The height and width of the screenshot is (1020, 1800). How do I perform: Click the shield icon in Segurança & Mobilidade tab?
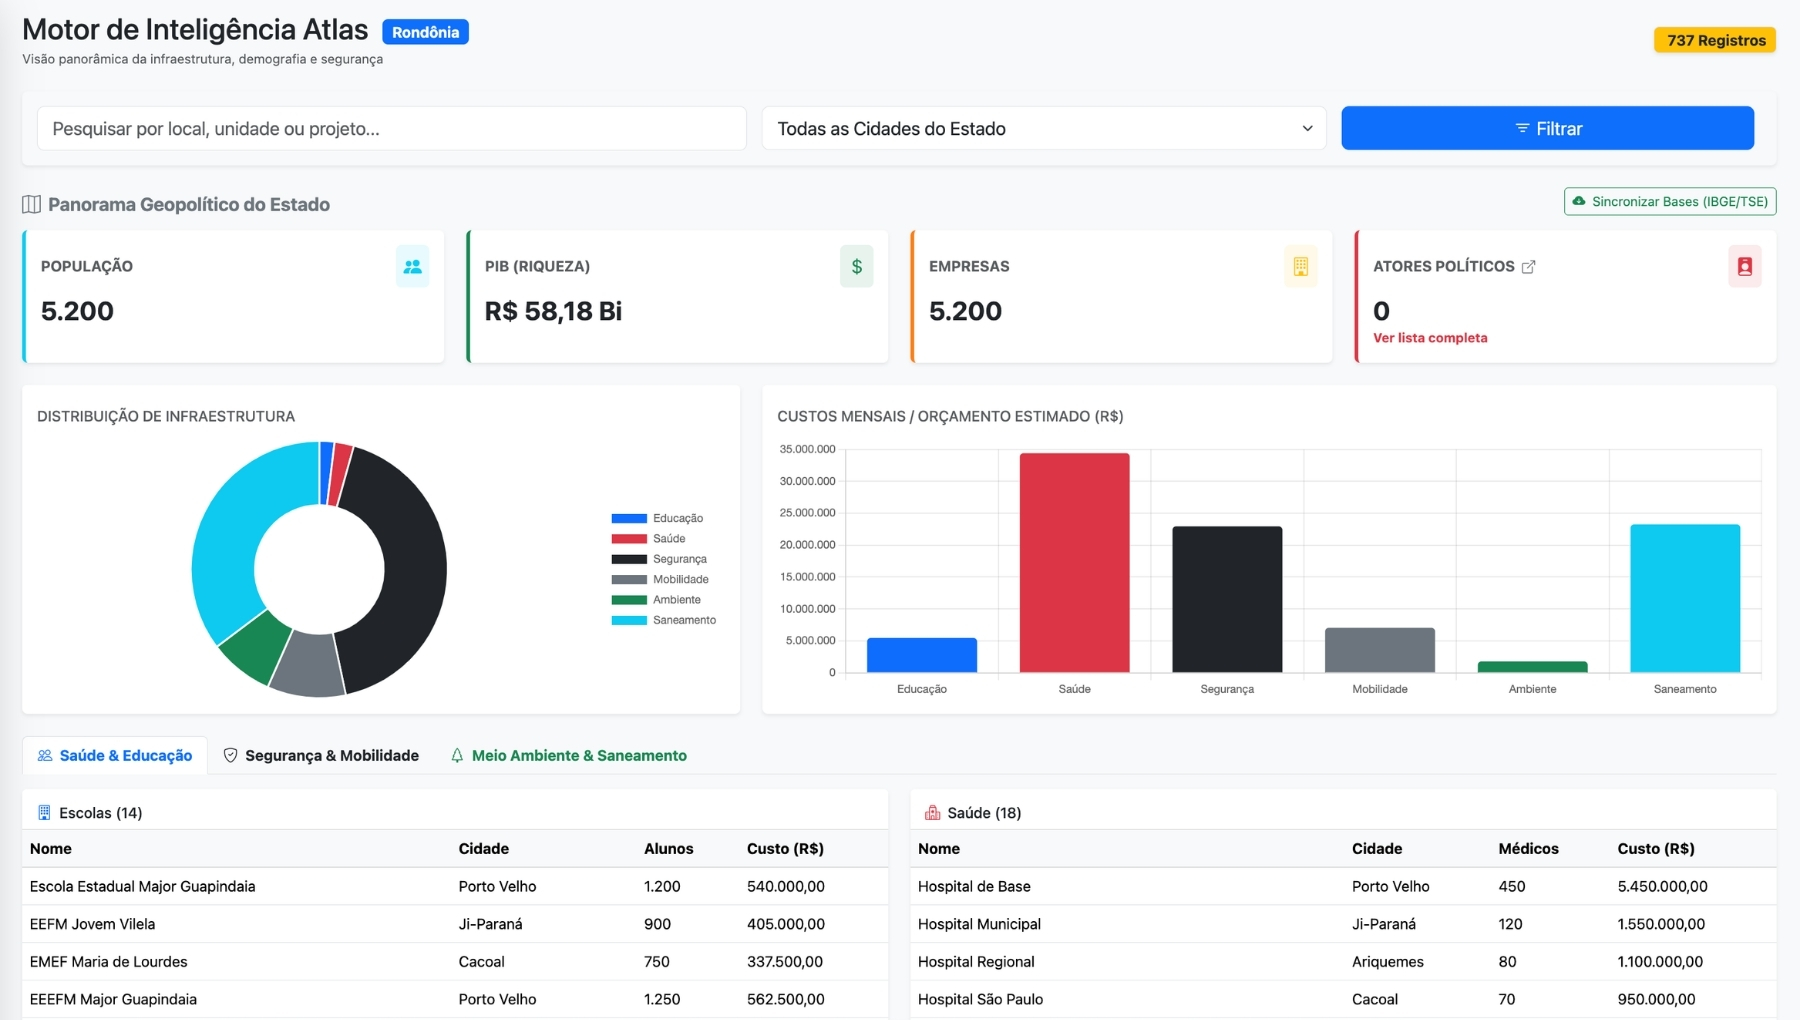point(230,756)
